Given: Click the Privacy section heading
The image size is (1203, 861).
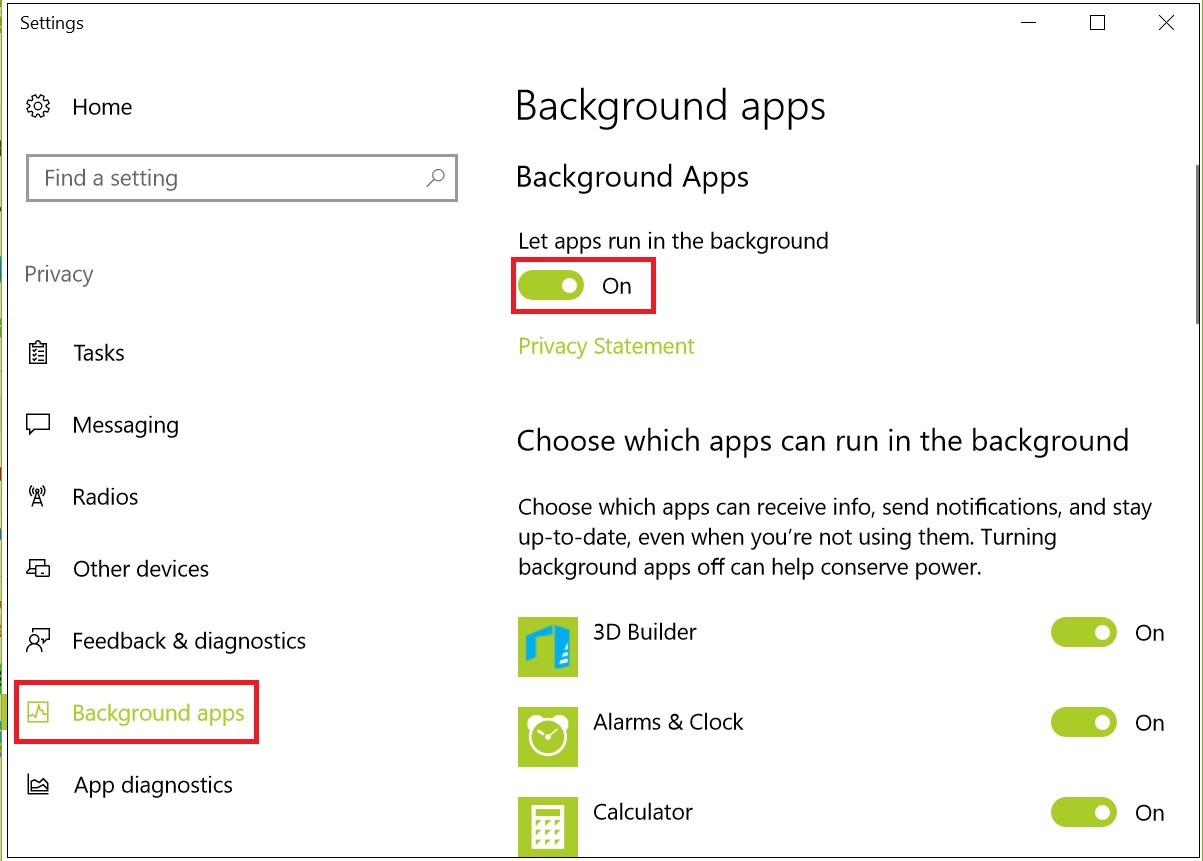Looking at the screenshot, I should (59, 275).
